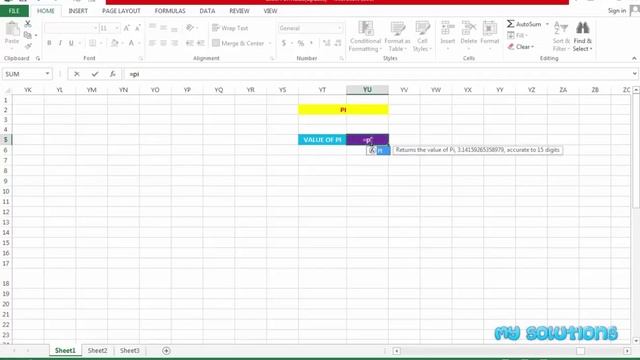Click the yellow PI header cell
The width and height of the screenshot is (640, 360).
343,109
